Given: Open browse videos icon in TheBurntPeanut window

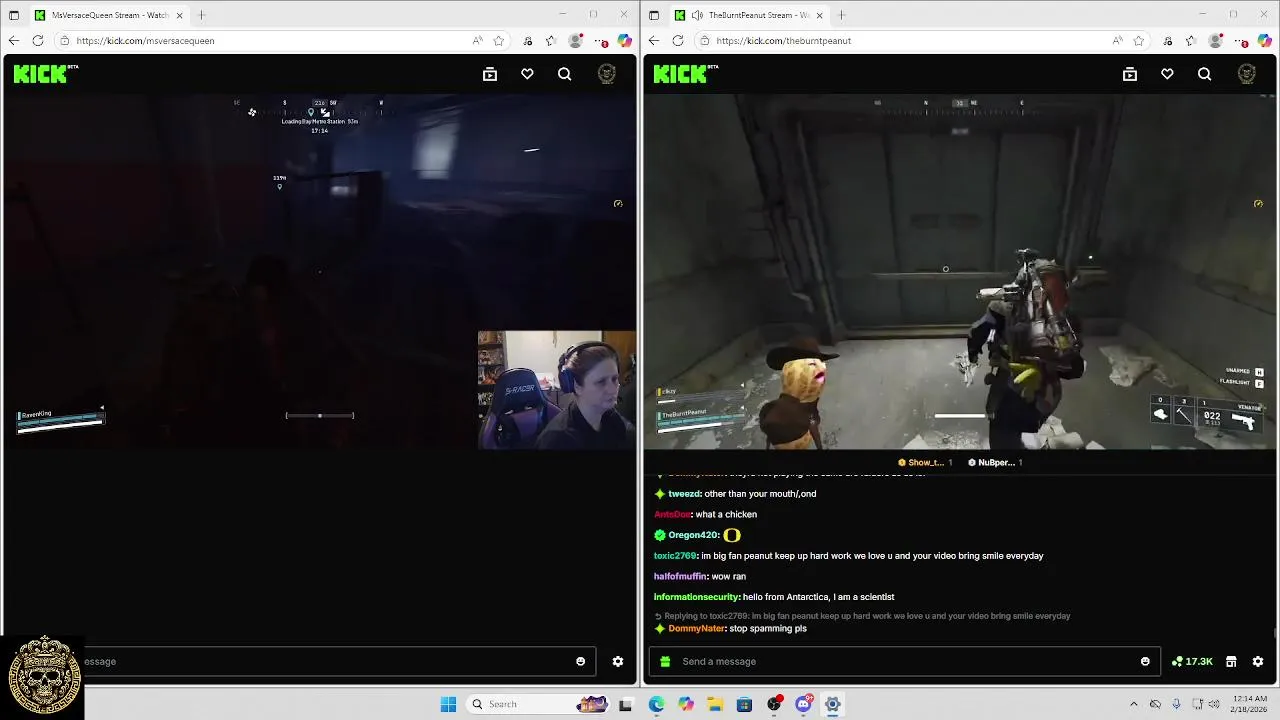Looking at the screenshot, I should (1130, 74).
